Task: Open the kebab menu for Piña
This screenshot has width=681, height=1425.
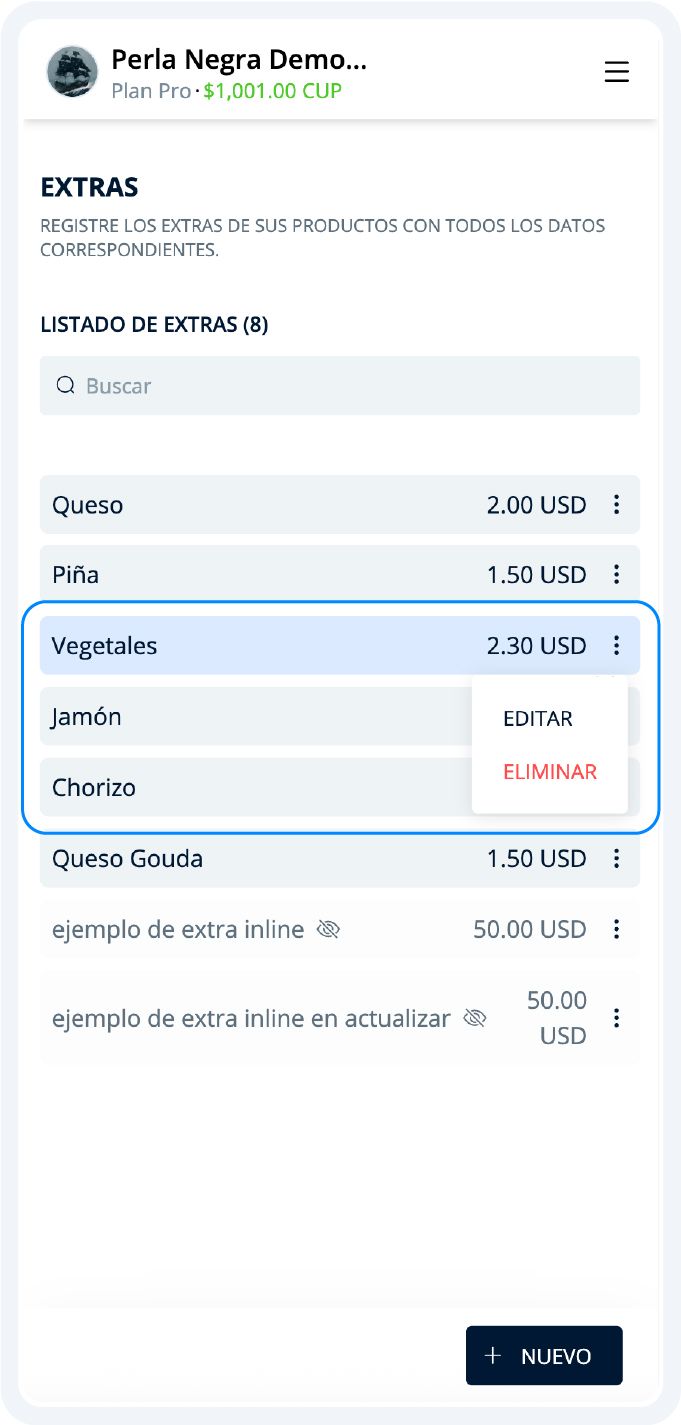Action: coord(617,575)
